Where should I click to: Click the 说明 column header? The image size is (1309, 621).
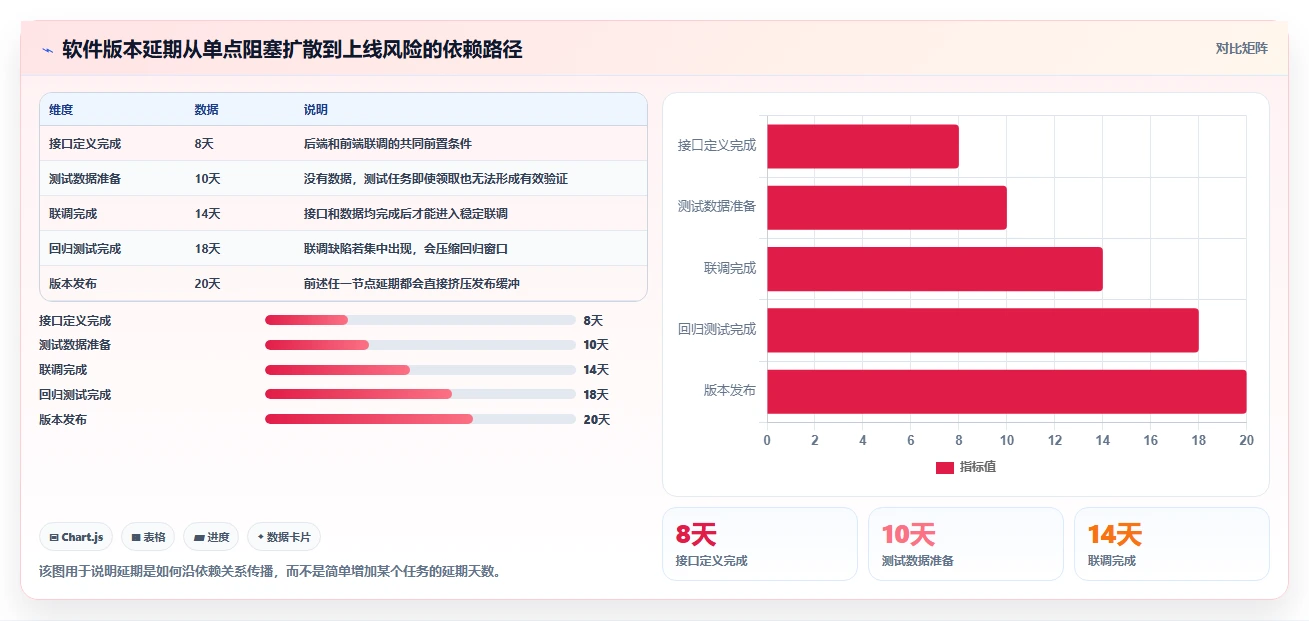[316, 110]
